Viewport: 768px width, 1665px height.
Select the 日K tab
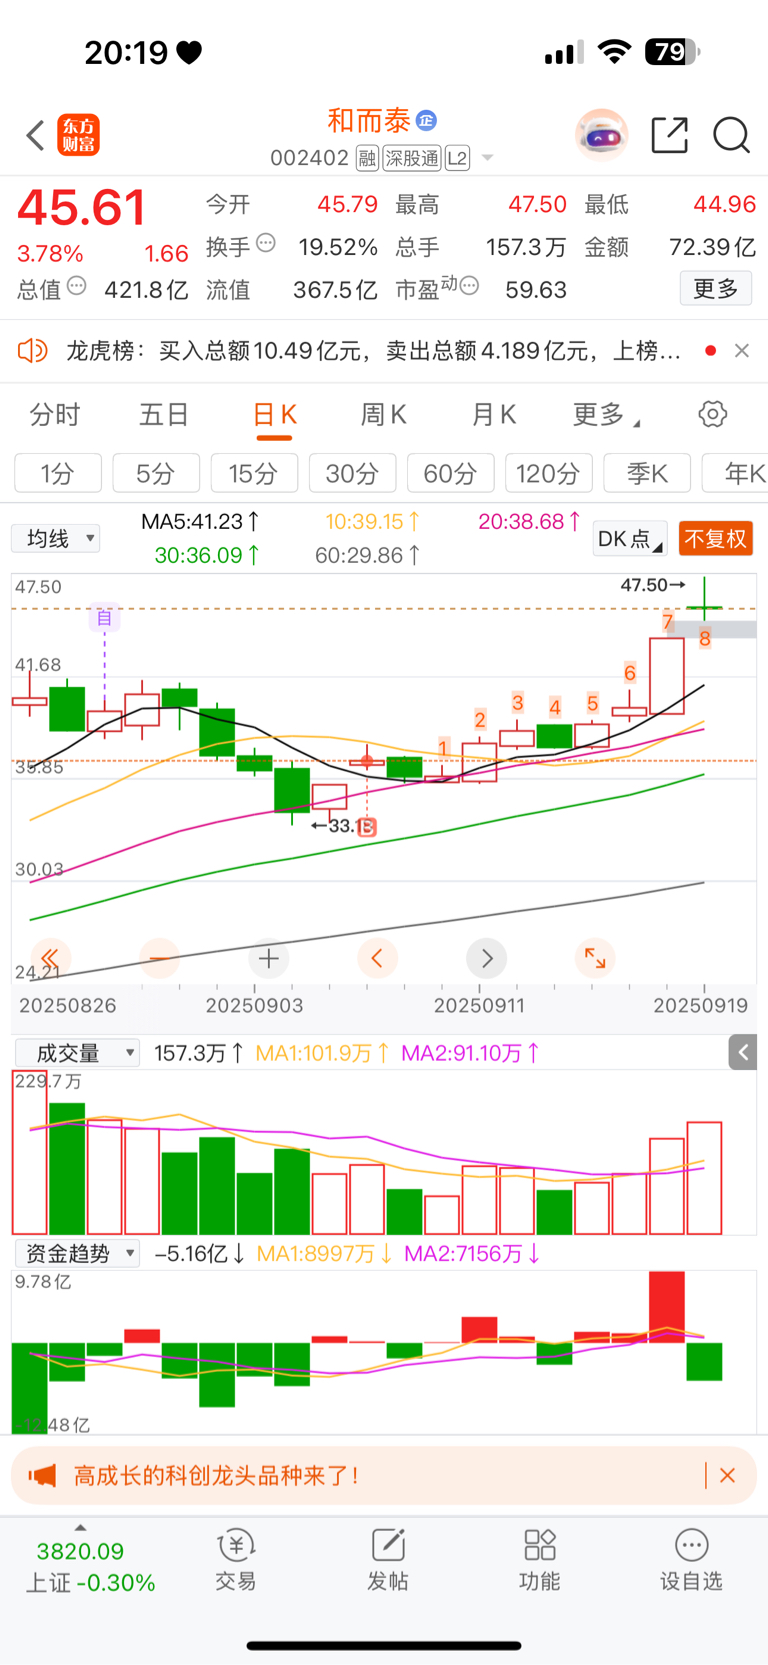(275, 414)
